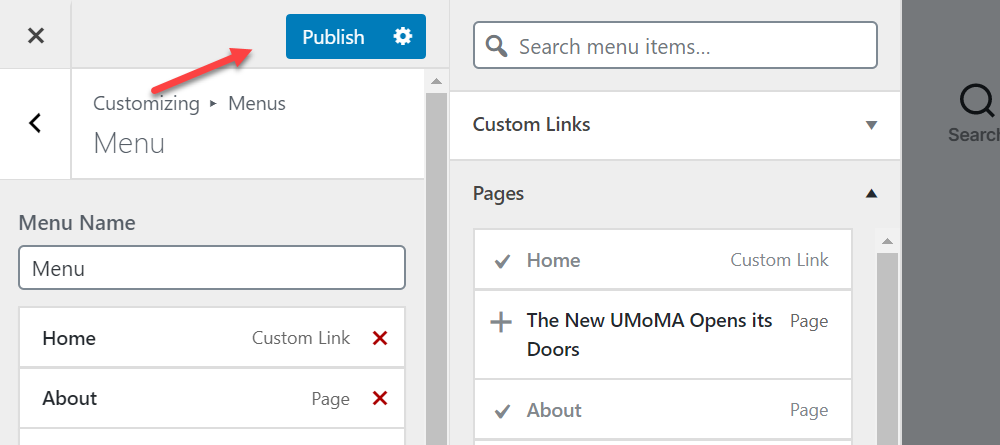The width and height of the screenshot is (1000, 445).
Task: Click the Custom Links section heading
Action: point(531,124)
